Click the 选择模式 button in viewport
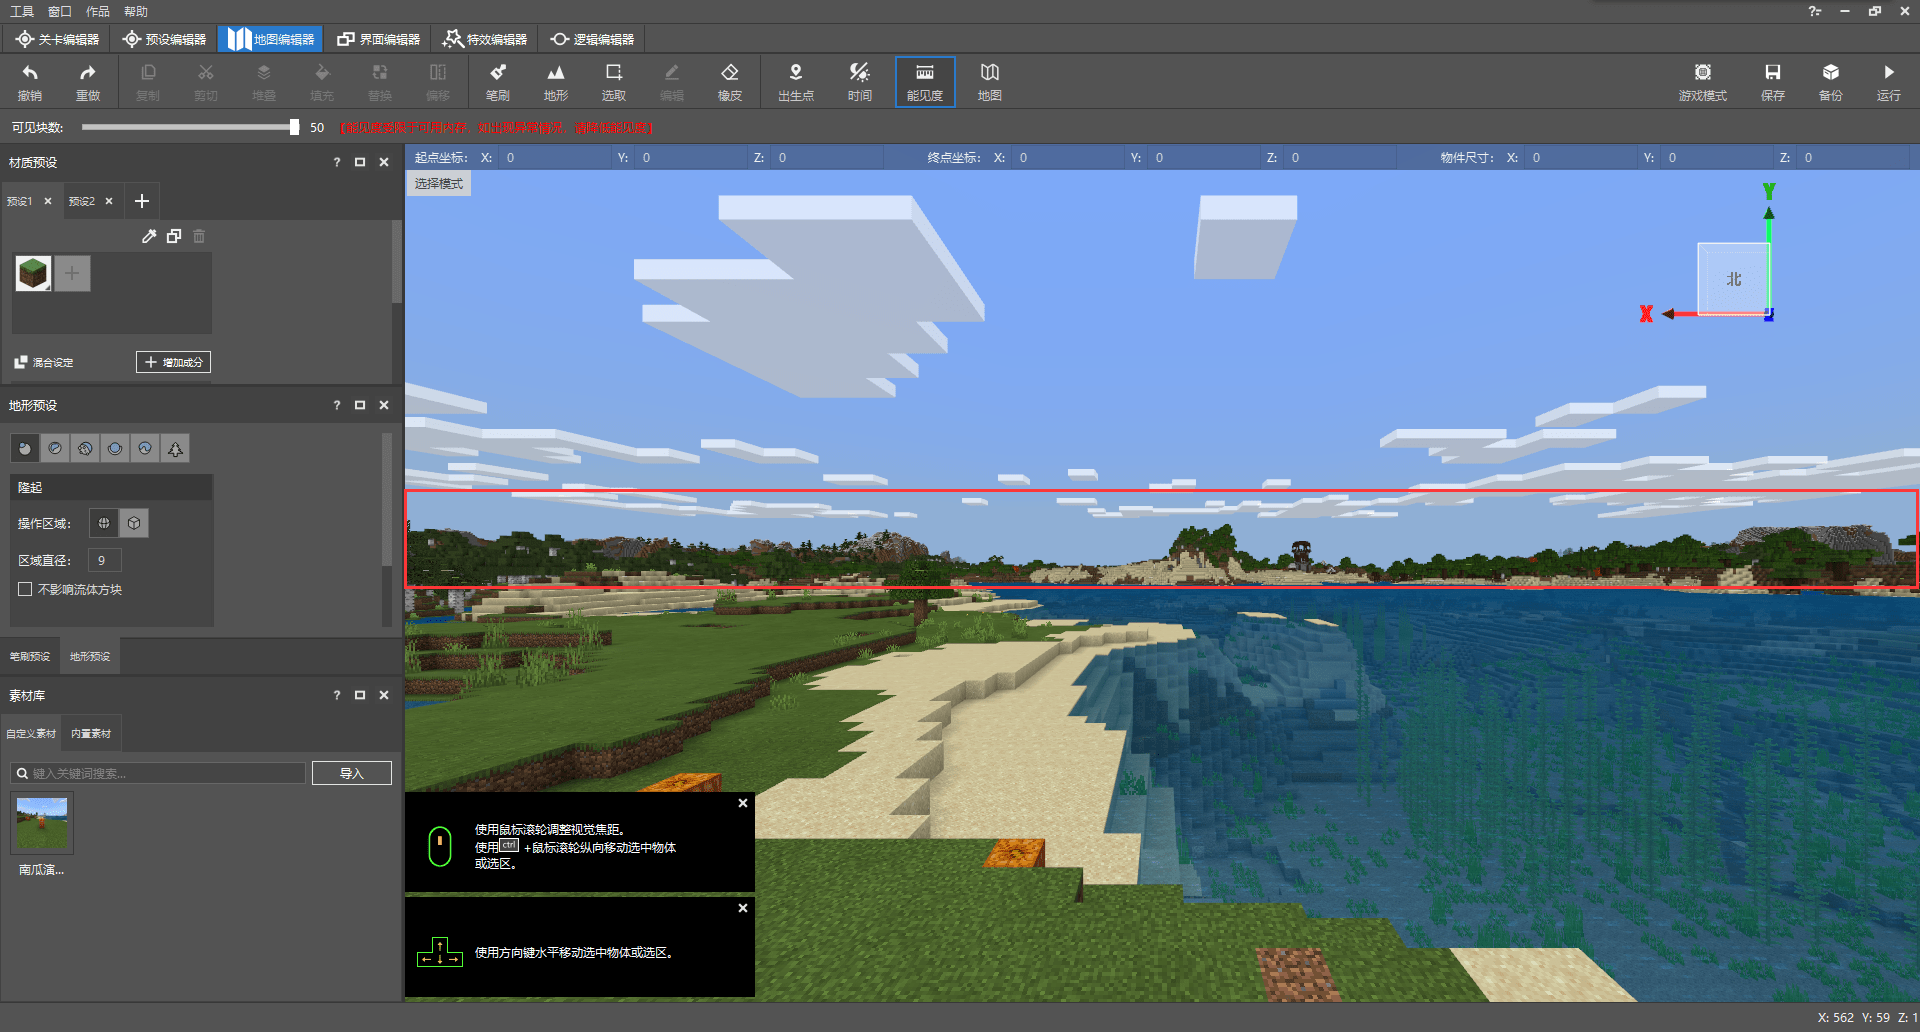The image size is (1920, 1032). (439, 183)
